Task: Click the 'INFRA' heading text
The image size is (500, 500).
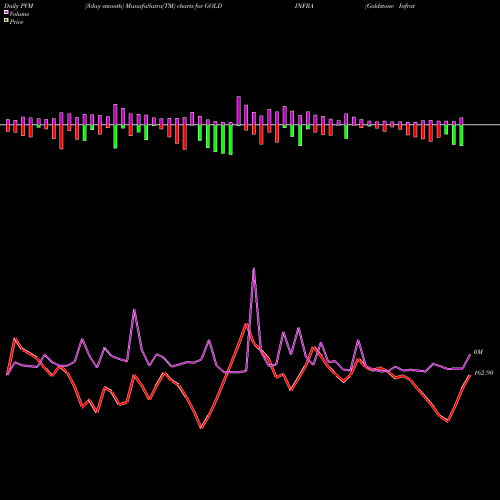Action: (x=304, y=6)
